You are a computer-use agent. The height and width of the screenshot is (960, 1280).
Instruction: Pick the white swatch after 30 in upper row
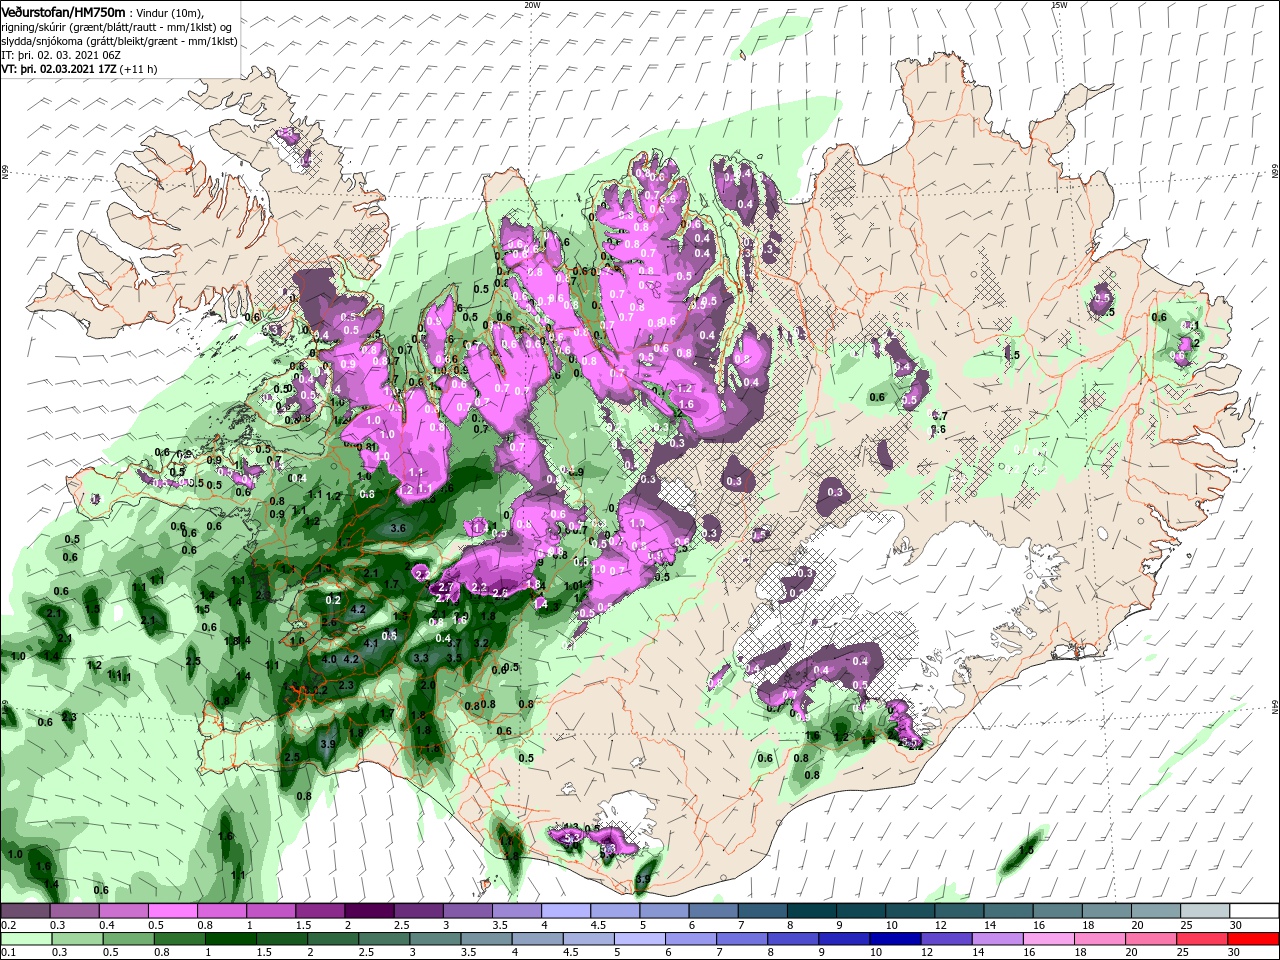click(1253, 910)
